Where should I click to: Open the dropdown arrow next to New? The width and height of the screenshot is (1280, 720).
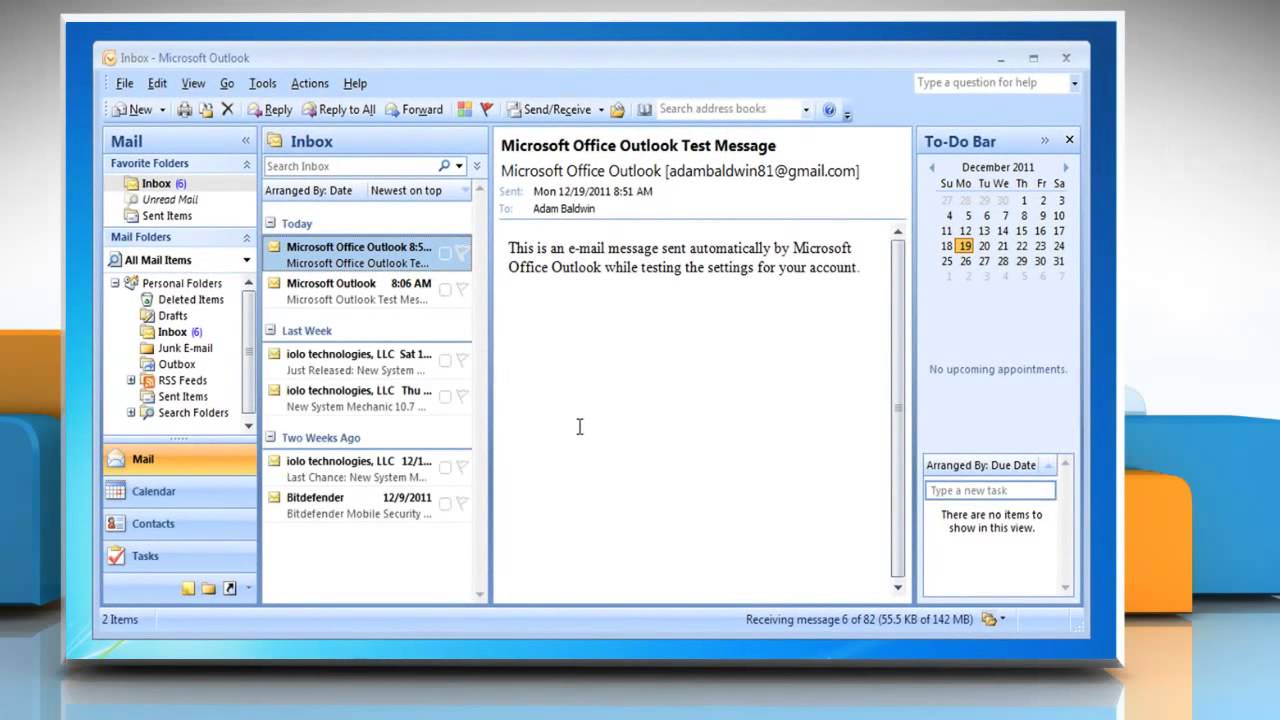click(162, 110)
